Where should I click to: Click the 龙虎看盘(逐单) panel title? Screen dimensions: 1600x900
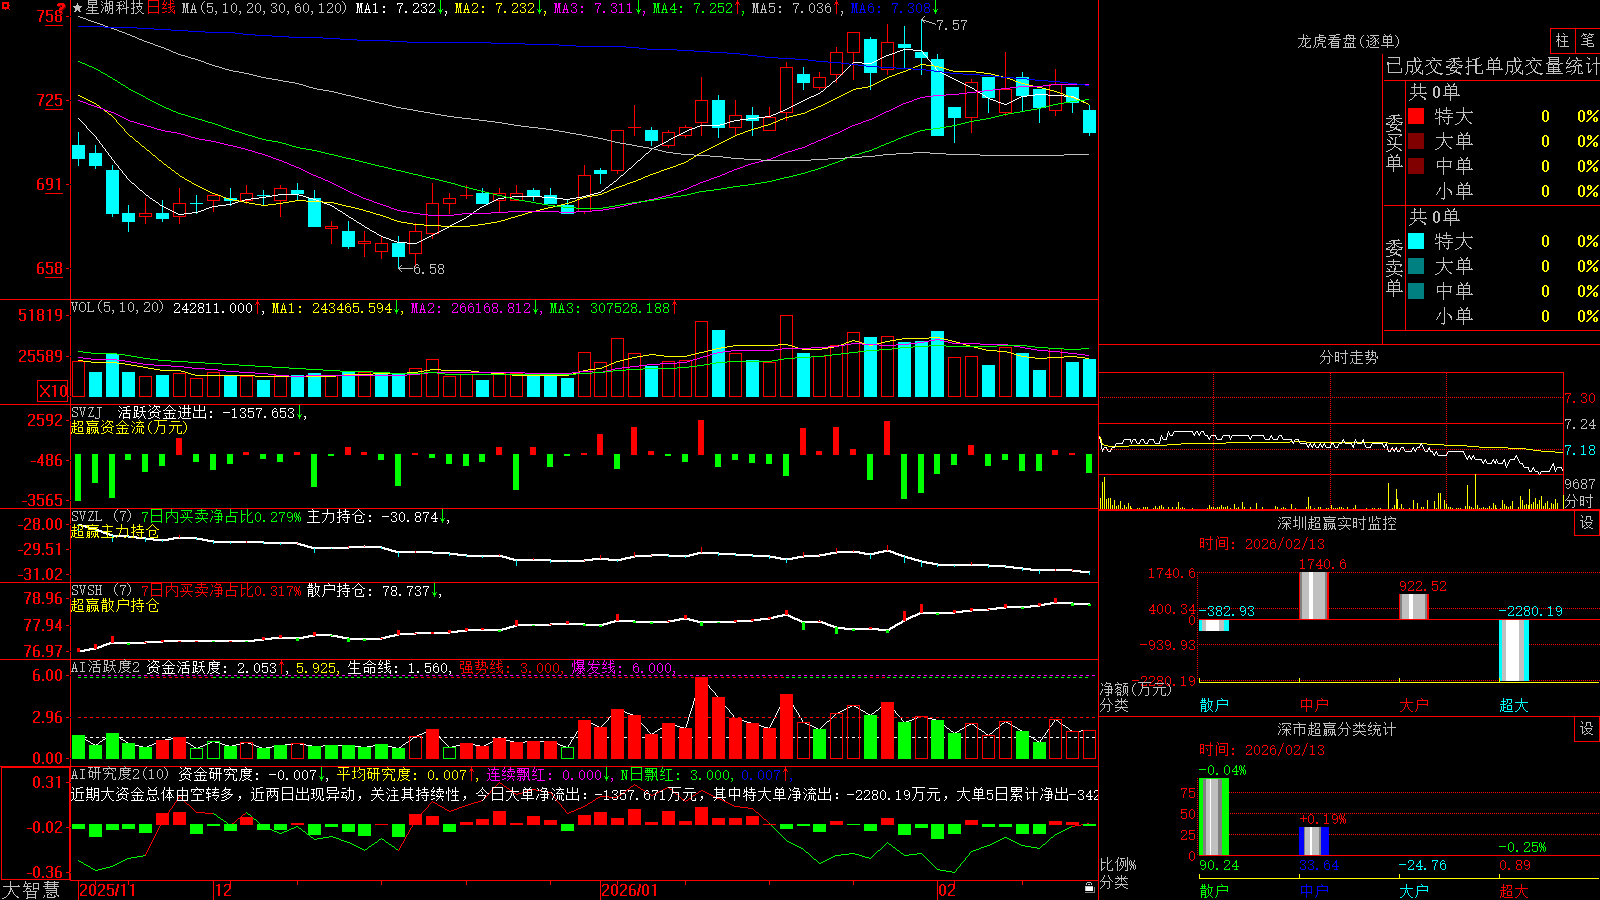point(1348,41)
